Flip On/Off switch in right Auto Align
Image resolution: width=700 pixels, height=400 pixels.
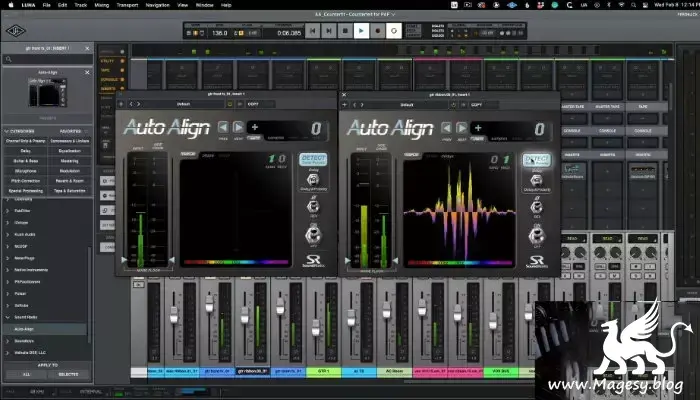[x=536, y=235]
